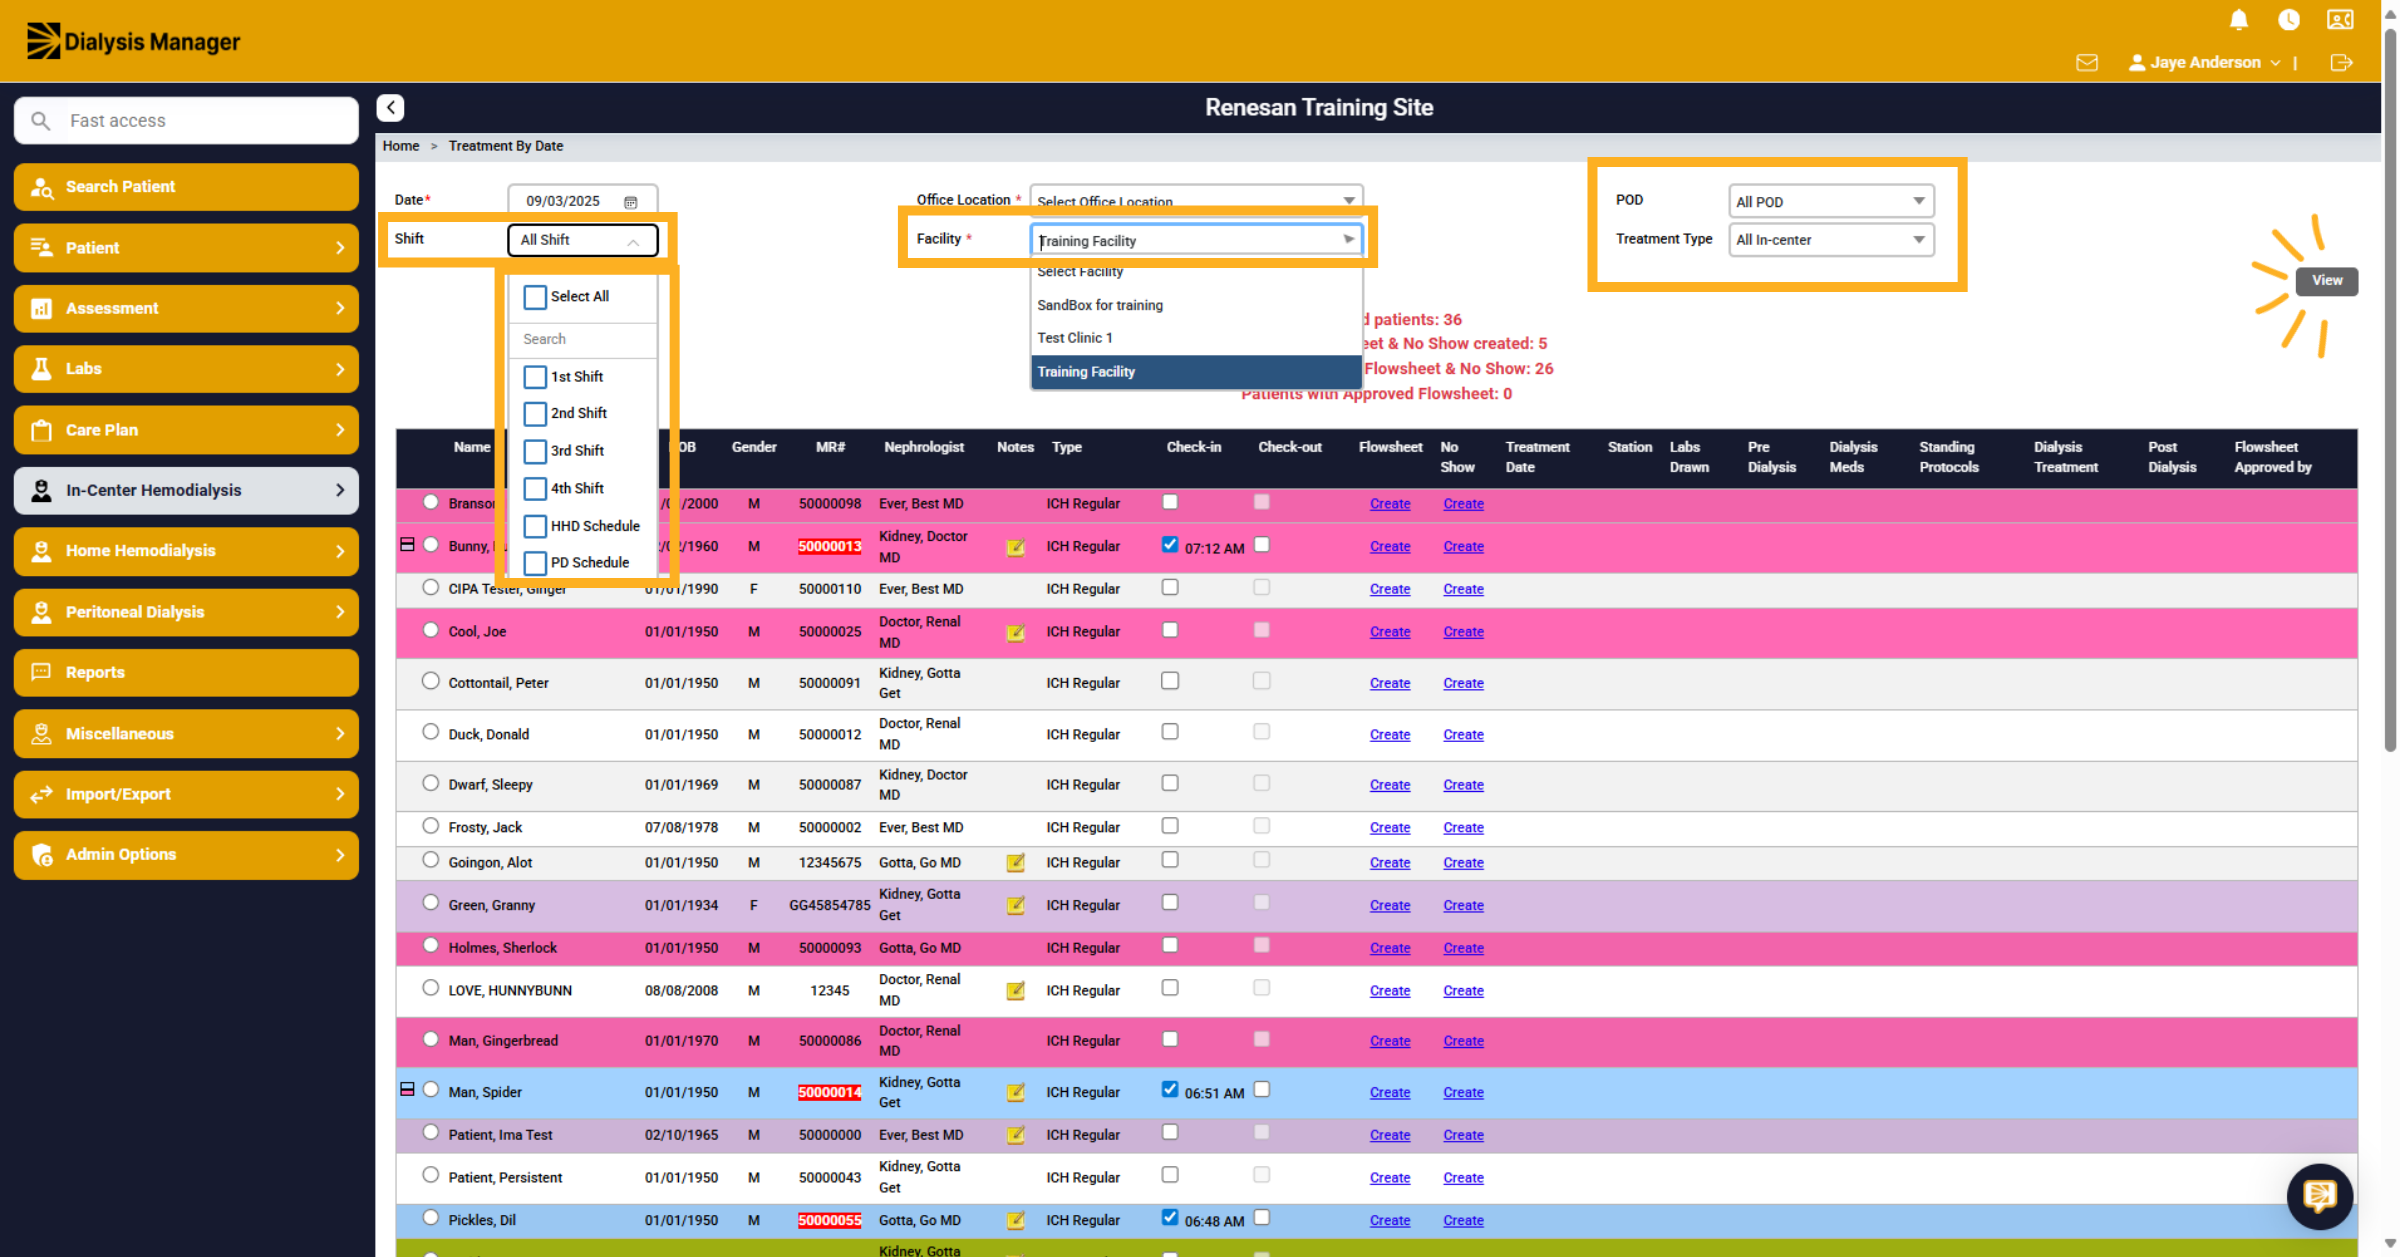The height and width of the screenshot is (1257, 2400).
Task: Collapse the All Shift dropdown
Action: point(583,240)
